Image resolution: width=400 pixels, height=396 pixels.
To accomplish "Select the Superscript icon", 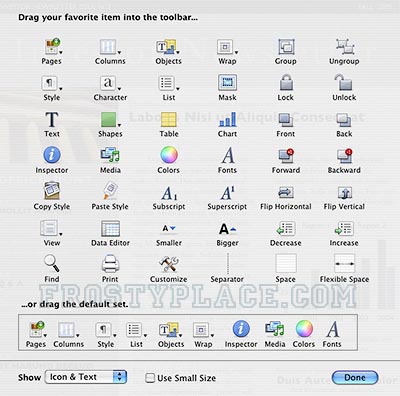I will pyautogui.click(x=228, y=192).
